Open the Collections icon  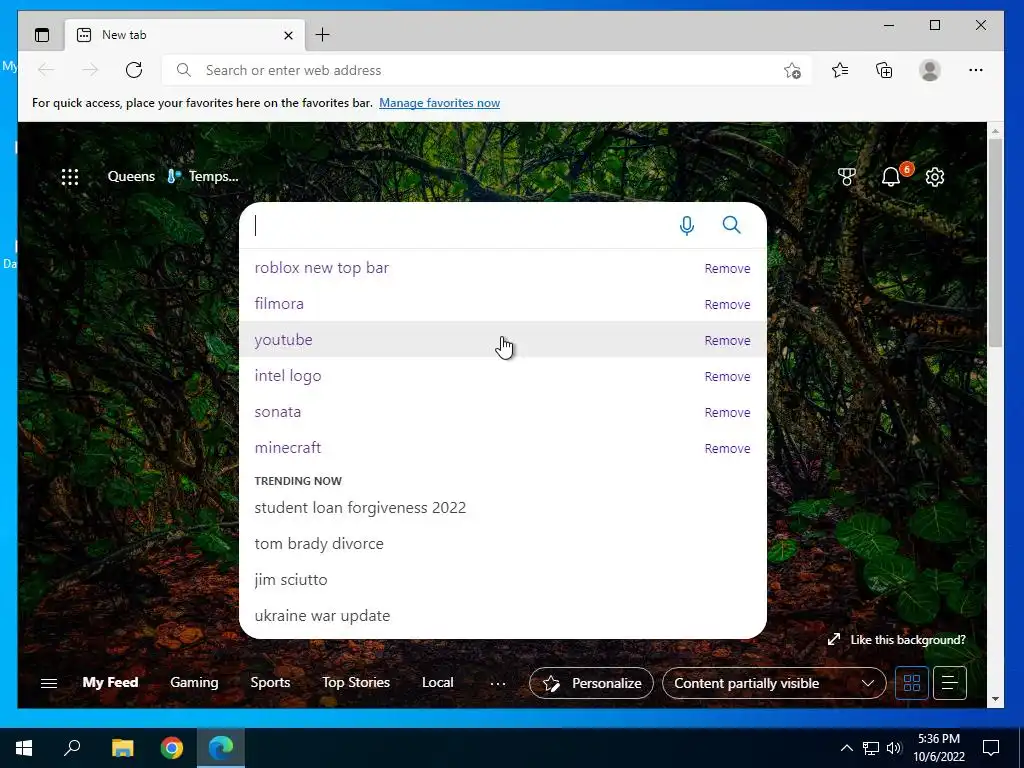point(884,70)
